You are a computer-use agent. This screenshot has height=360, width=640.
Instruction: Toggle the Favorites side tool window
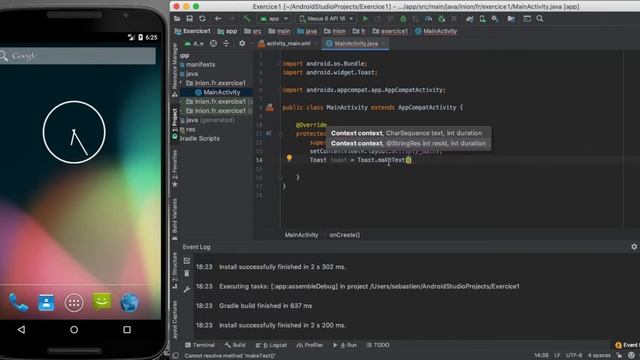coord(175,168)
